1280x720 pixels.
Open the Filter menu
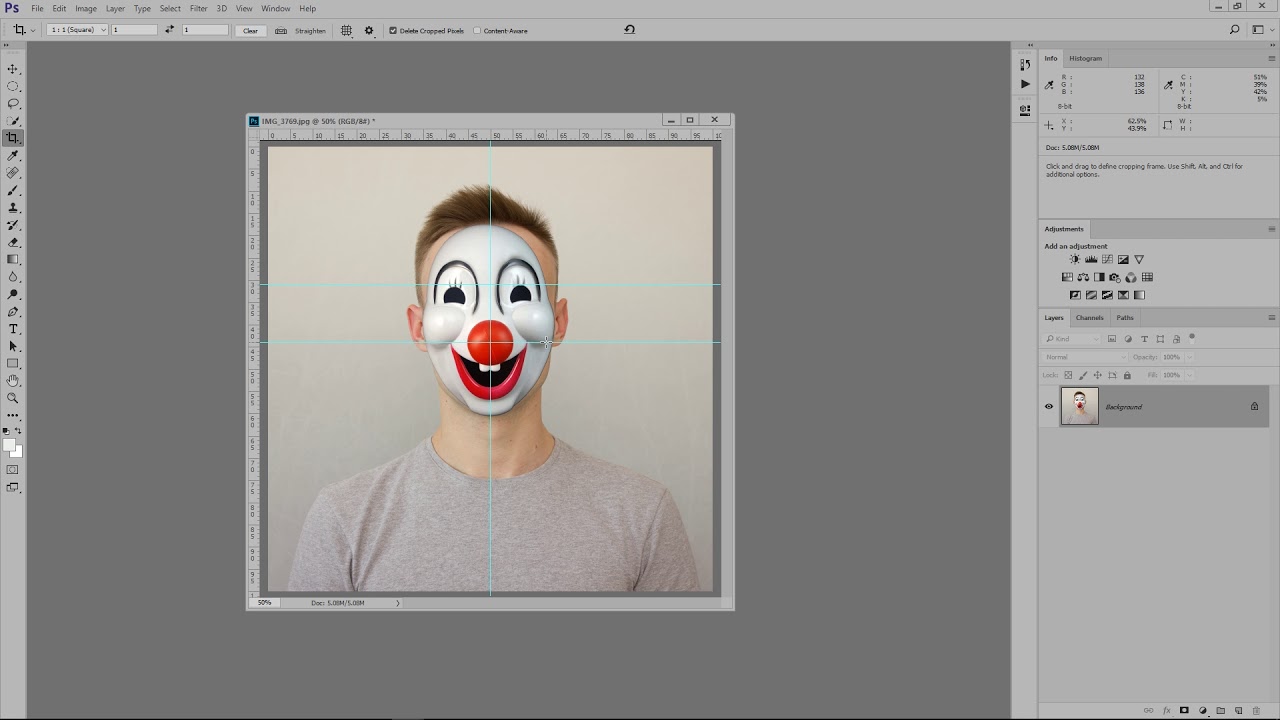point(199,9)
